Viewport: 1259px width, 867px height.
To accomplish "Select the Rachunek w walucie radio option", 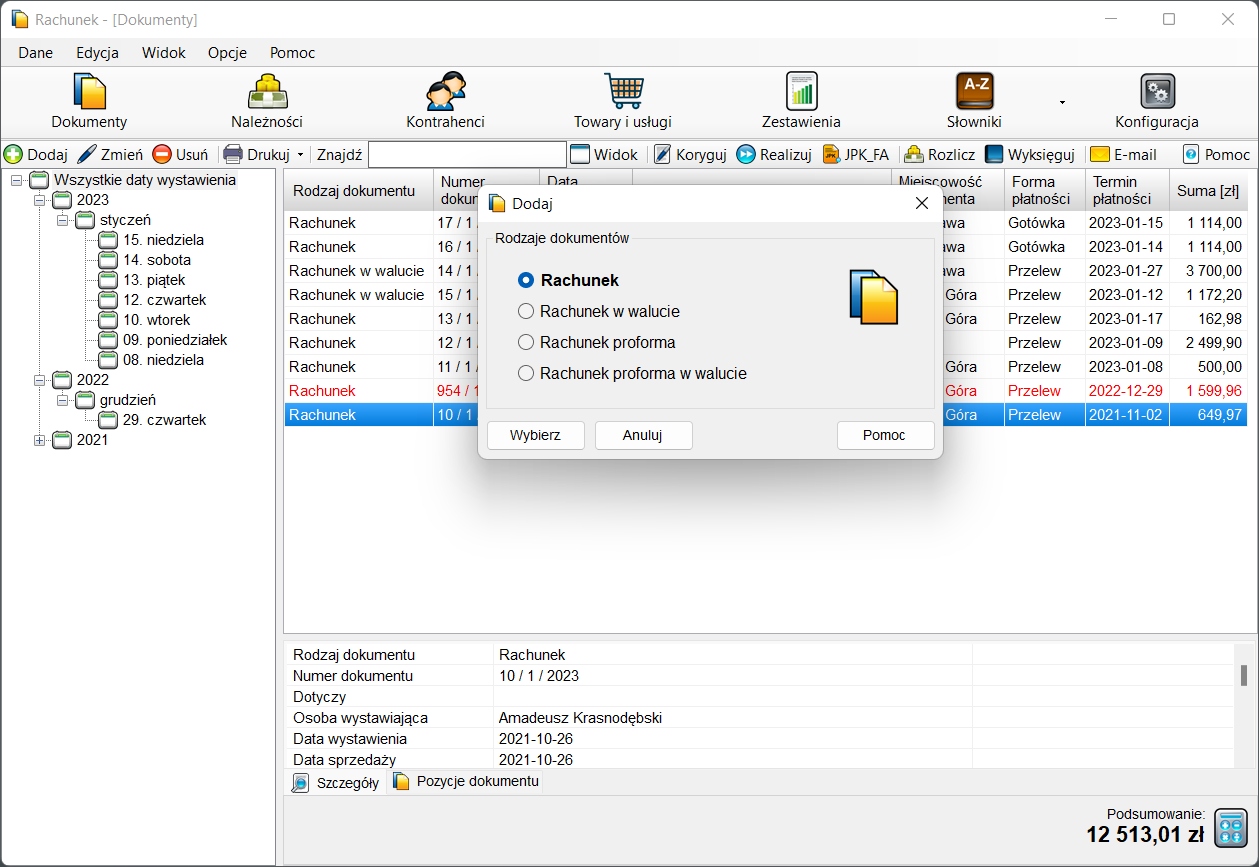I will click(x=526, y=312).
